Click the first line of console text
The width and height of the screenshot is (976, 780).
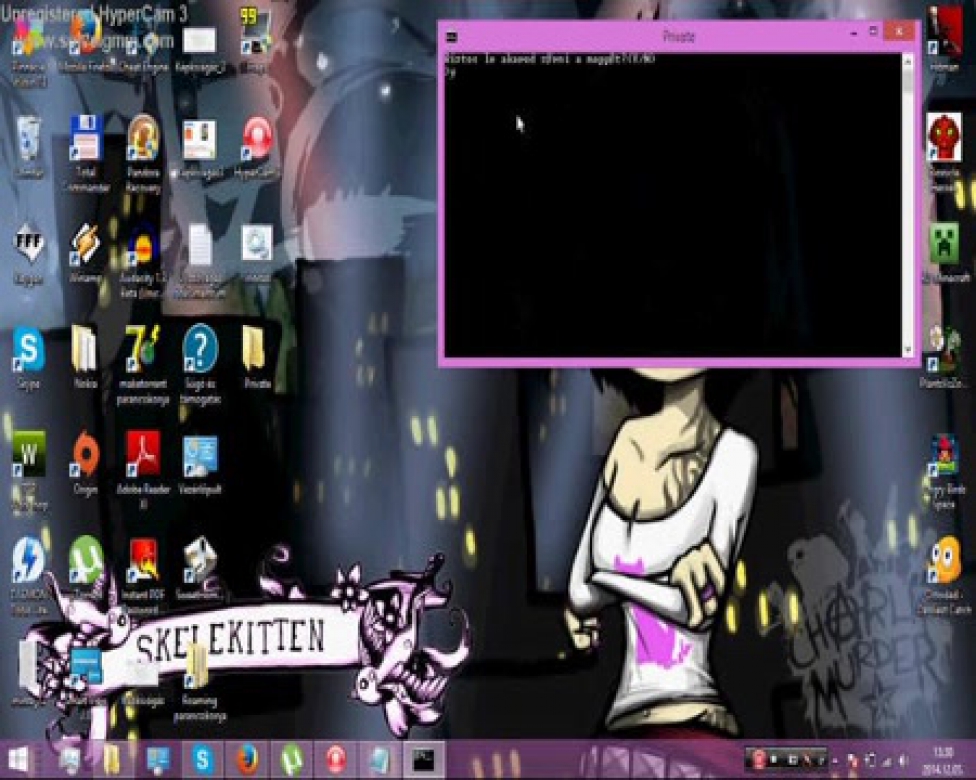click(x=550, y=59)
